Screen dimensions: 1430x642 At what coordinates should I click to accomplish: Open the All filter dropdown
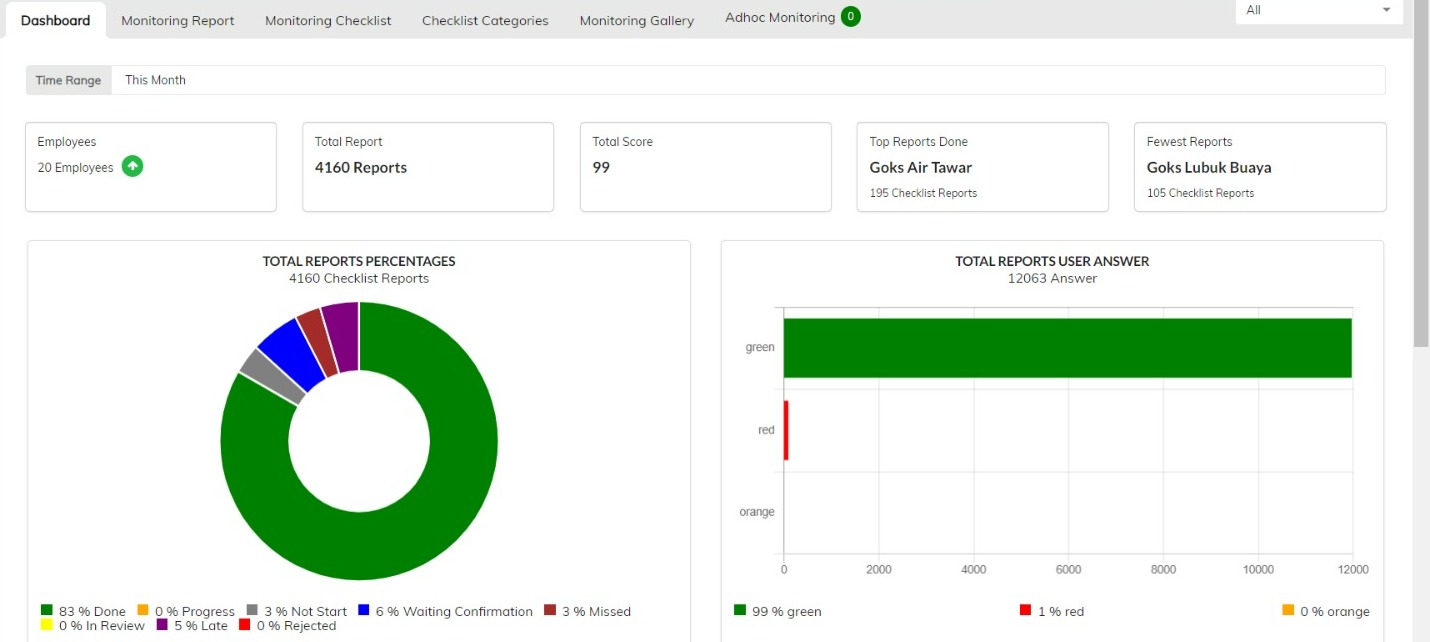tap(1318, 10)
